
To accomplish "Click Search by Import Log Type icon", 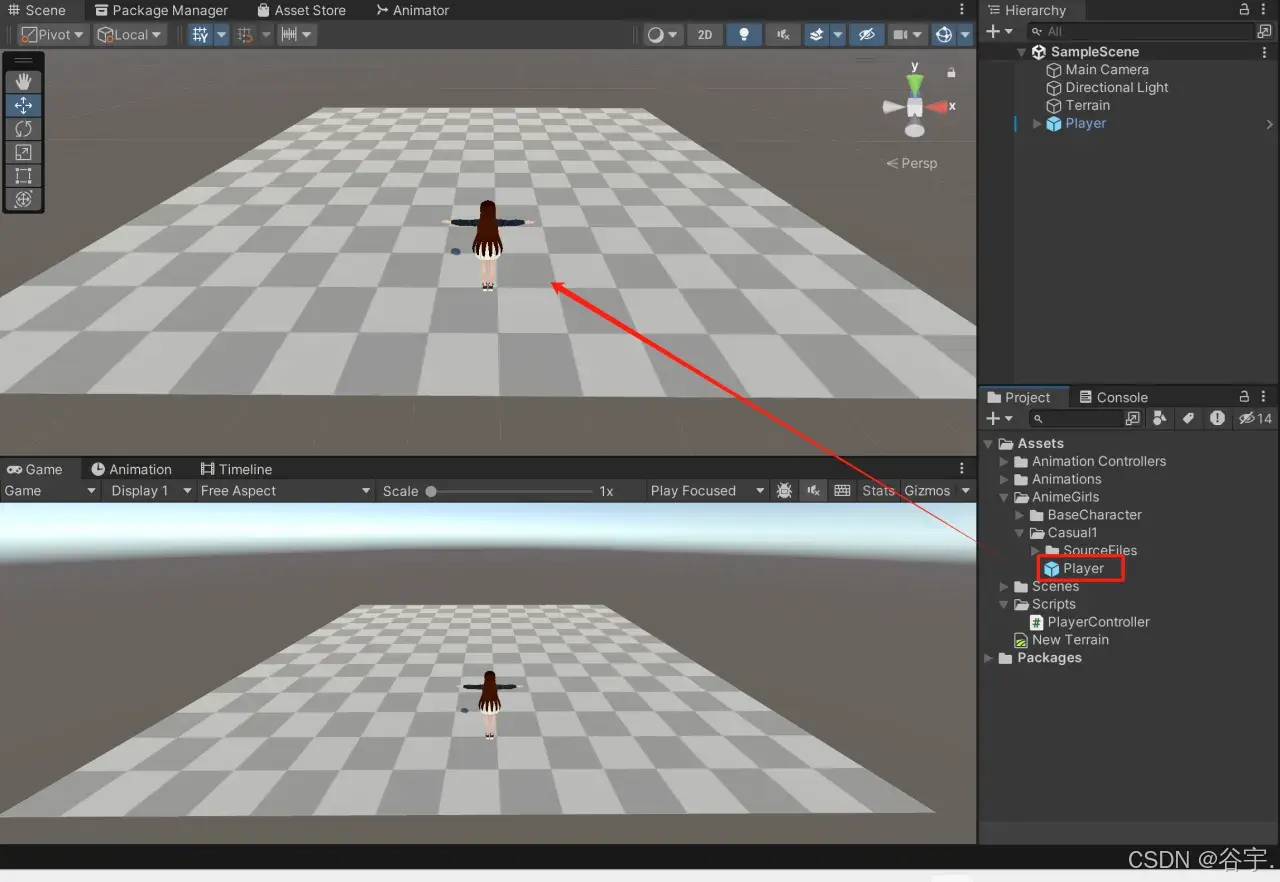I will coord(1217,419).
